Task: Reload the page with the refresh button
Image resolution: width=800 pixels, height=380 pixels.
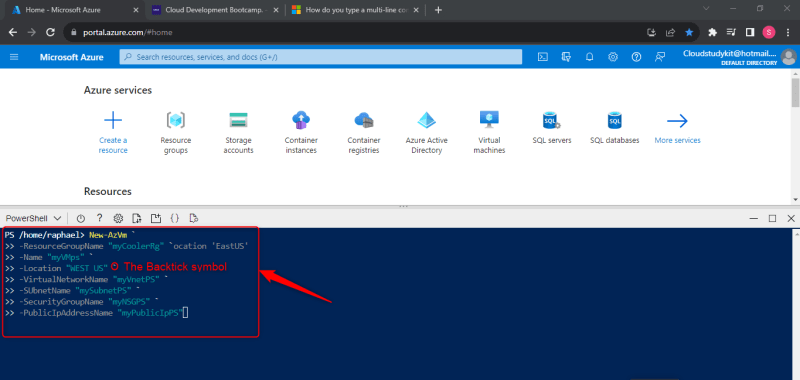Action: coord(50,32)
